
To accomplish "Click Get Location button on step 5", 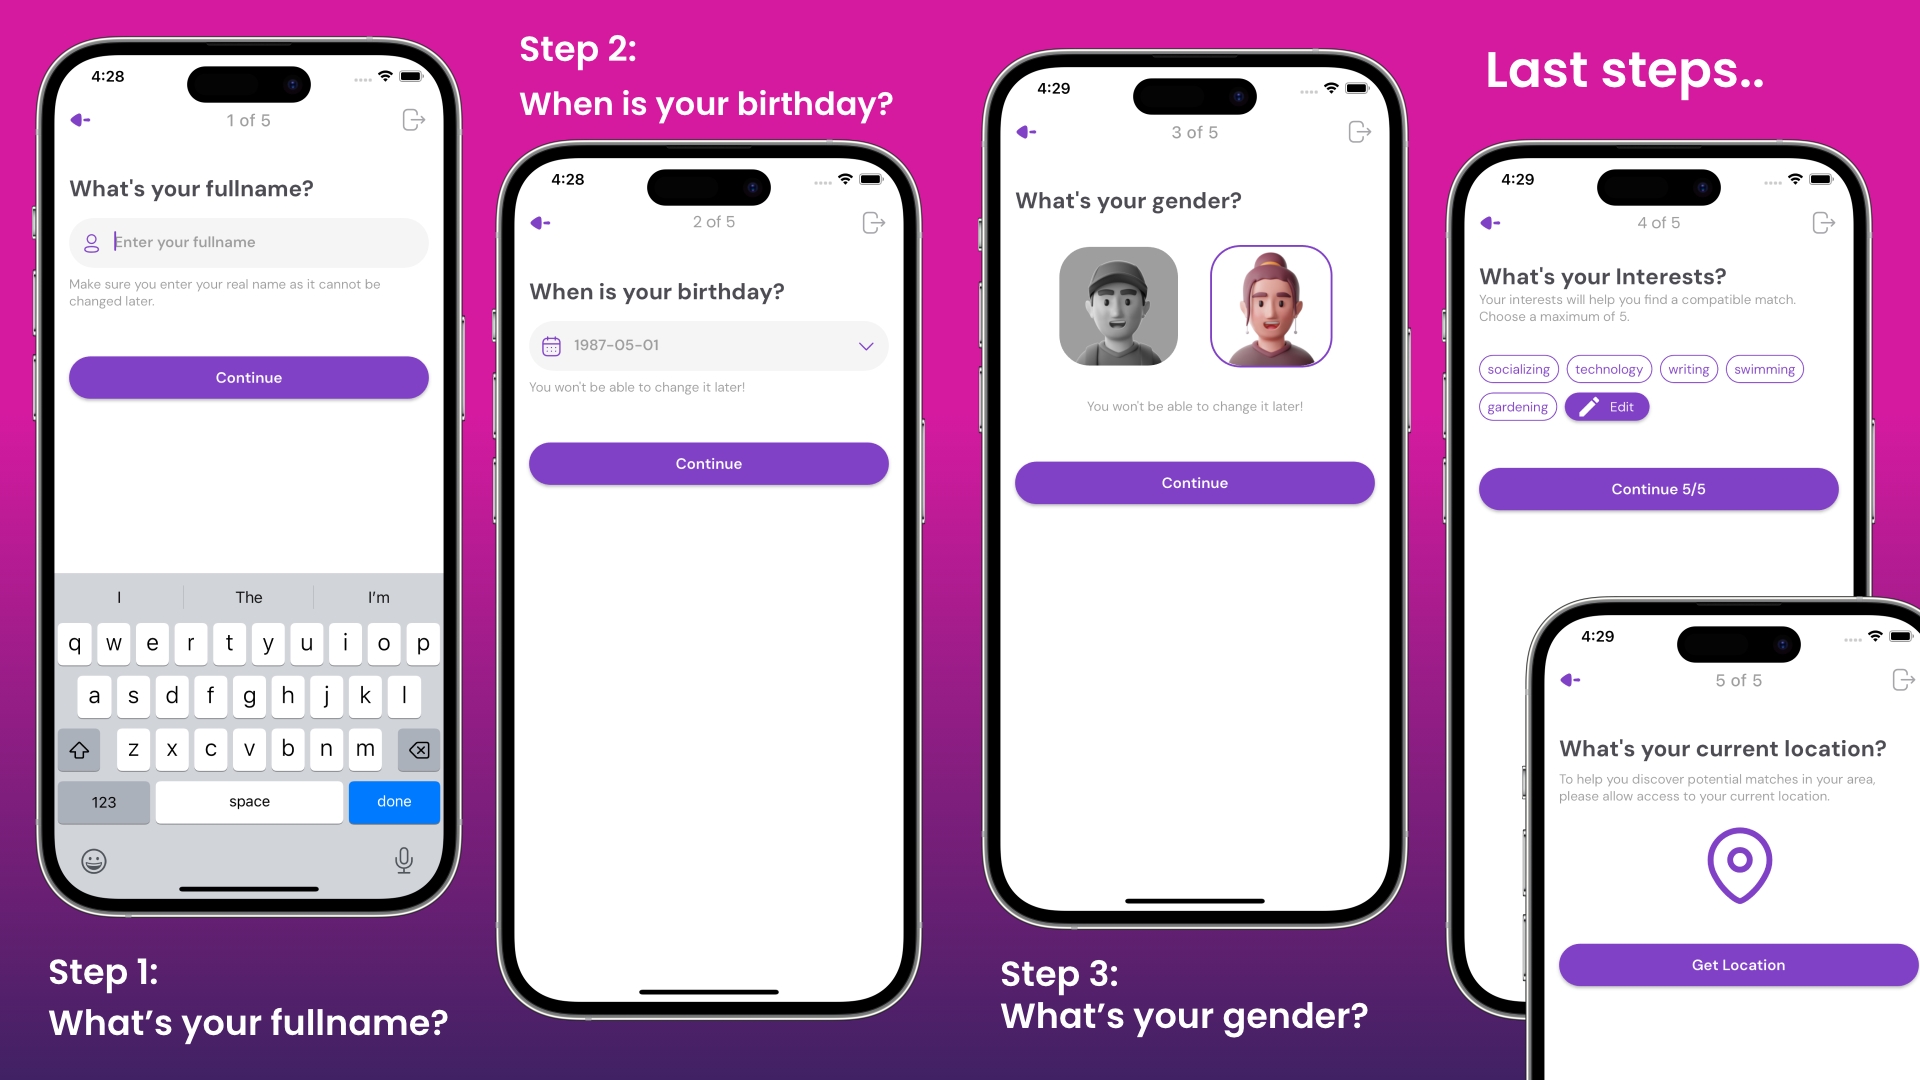I will click(1738, 965).
